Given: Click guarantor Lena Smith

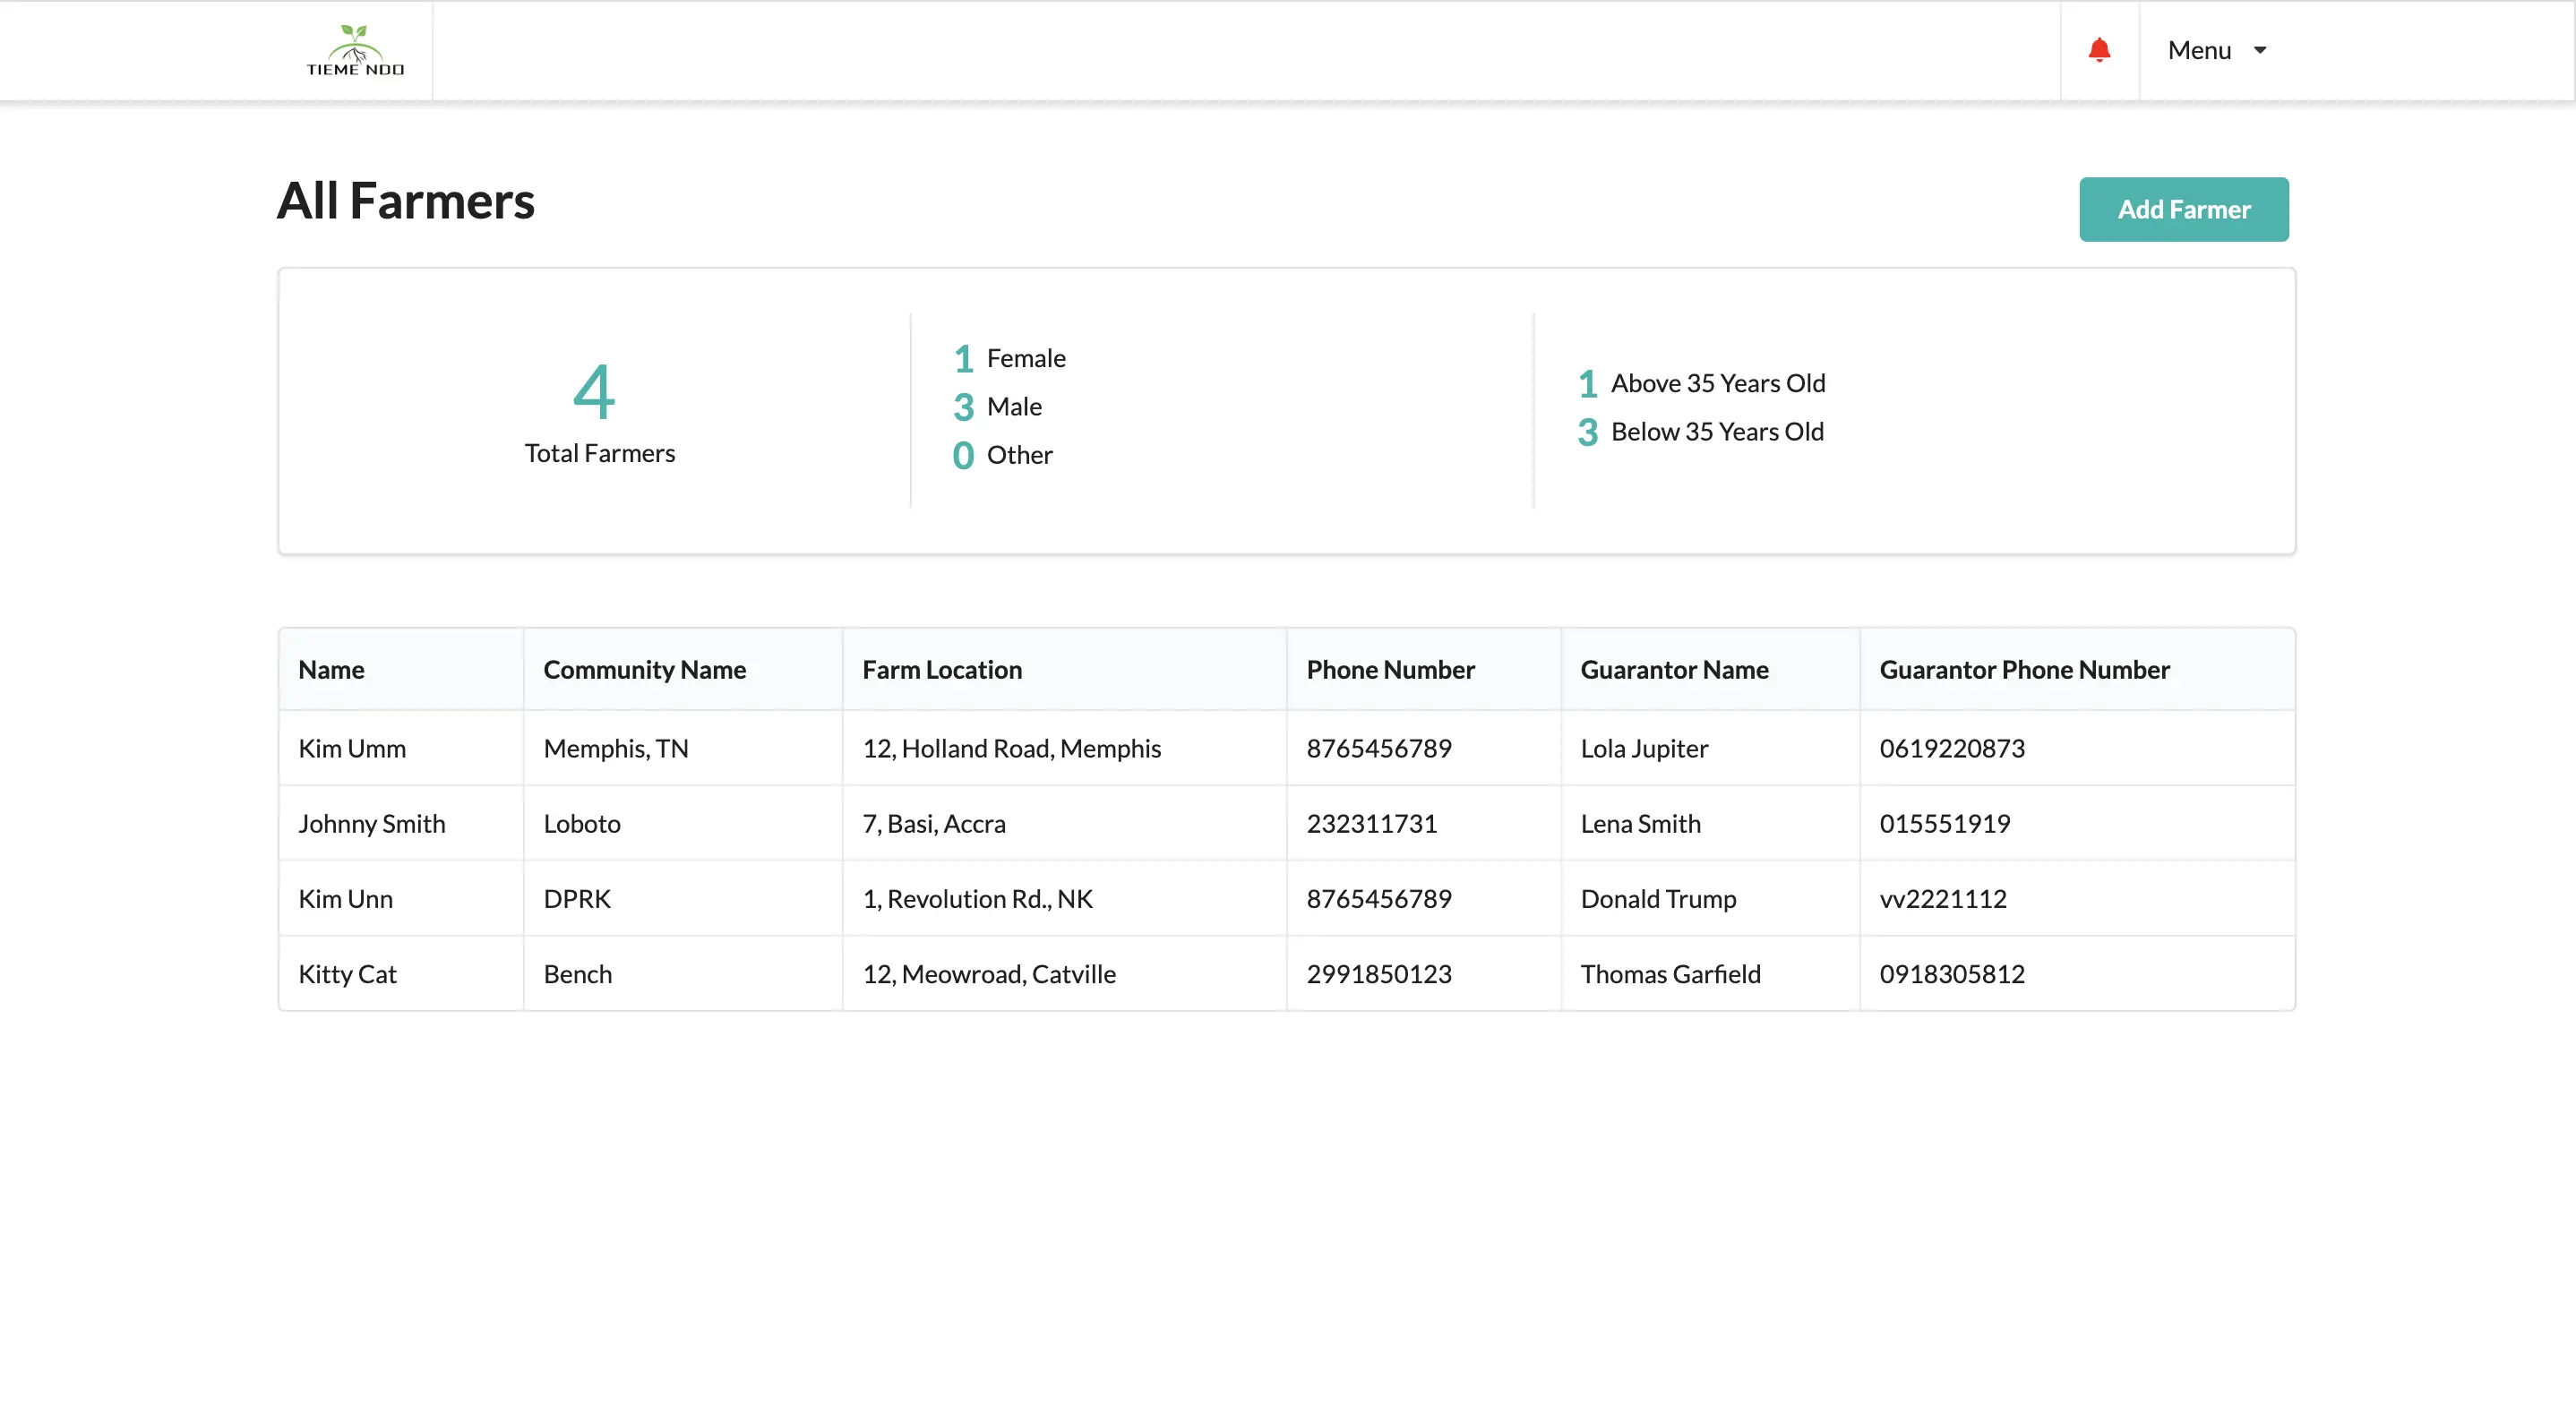Looking at the screenshot, I should [x=1640, y=823].
